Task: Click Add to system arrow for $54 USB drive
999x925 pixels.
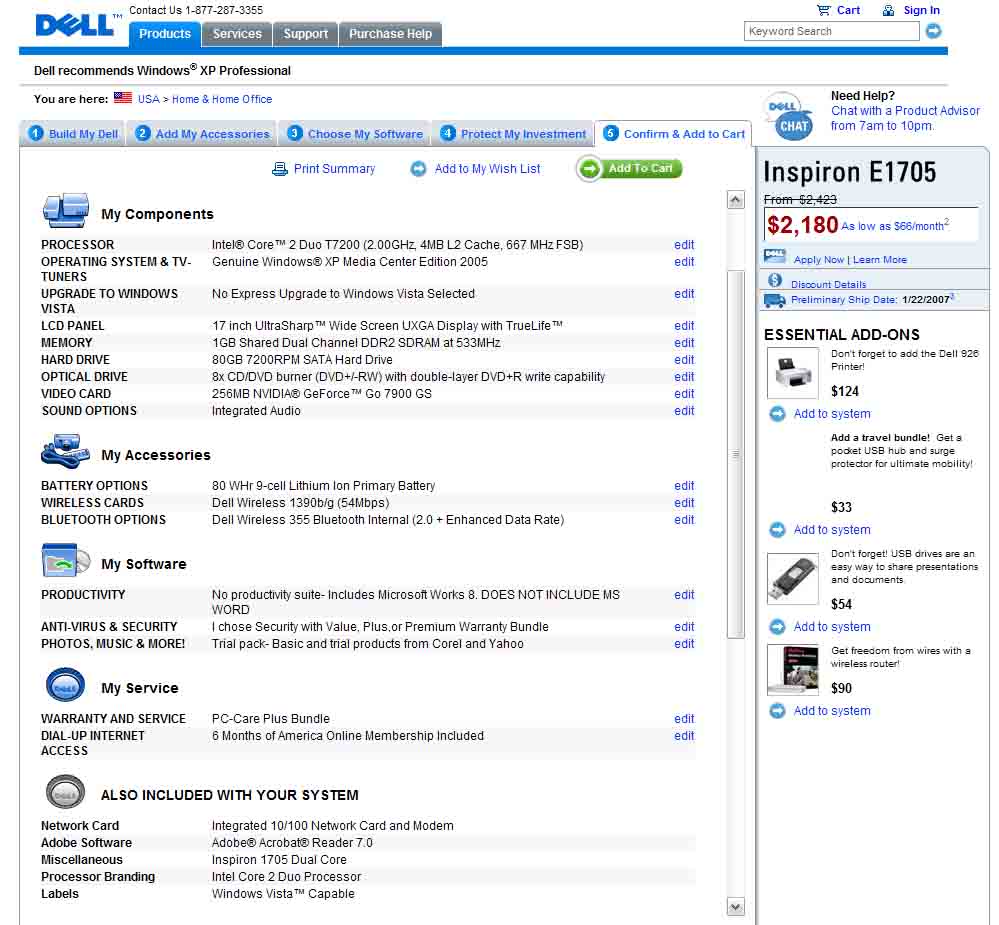Action: pos(777,627)
